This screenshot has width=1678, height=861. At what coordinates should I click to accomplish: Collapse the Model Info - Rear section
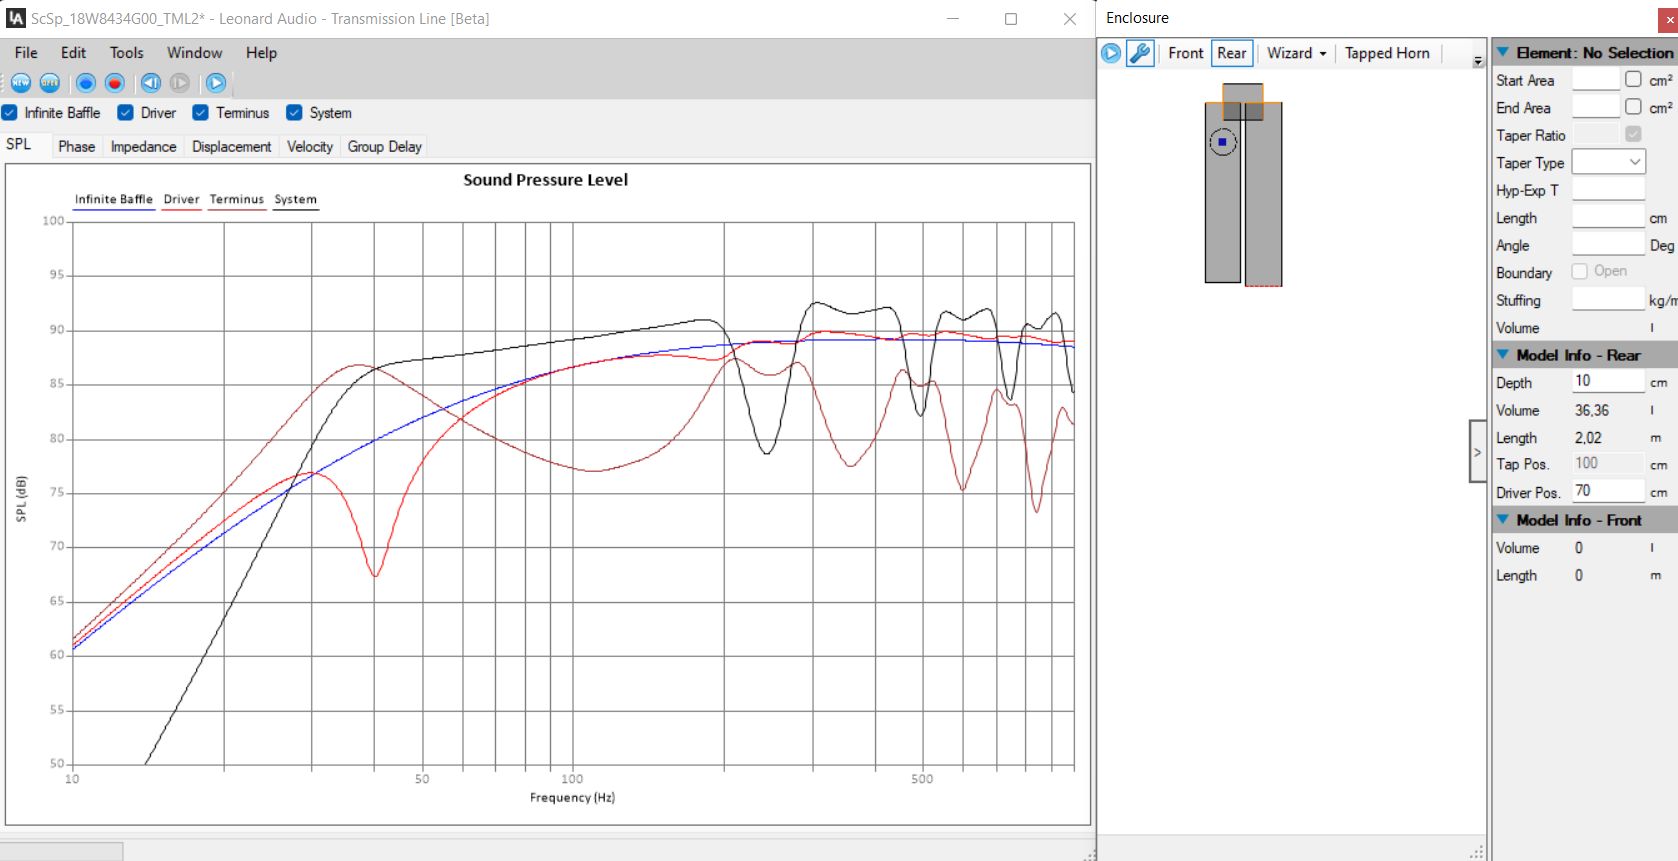coord(1503,355)
